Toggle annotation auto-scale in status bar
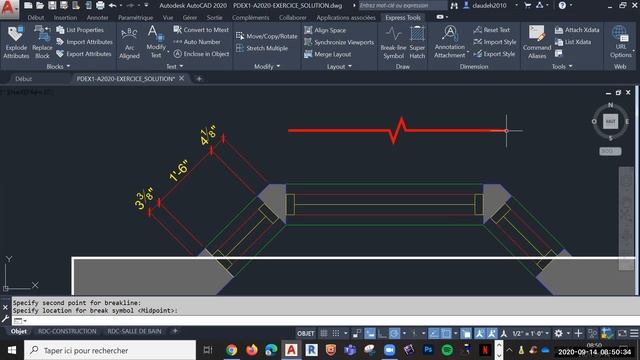This screenshot has height=360, width=640. click(492, 333)
